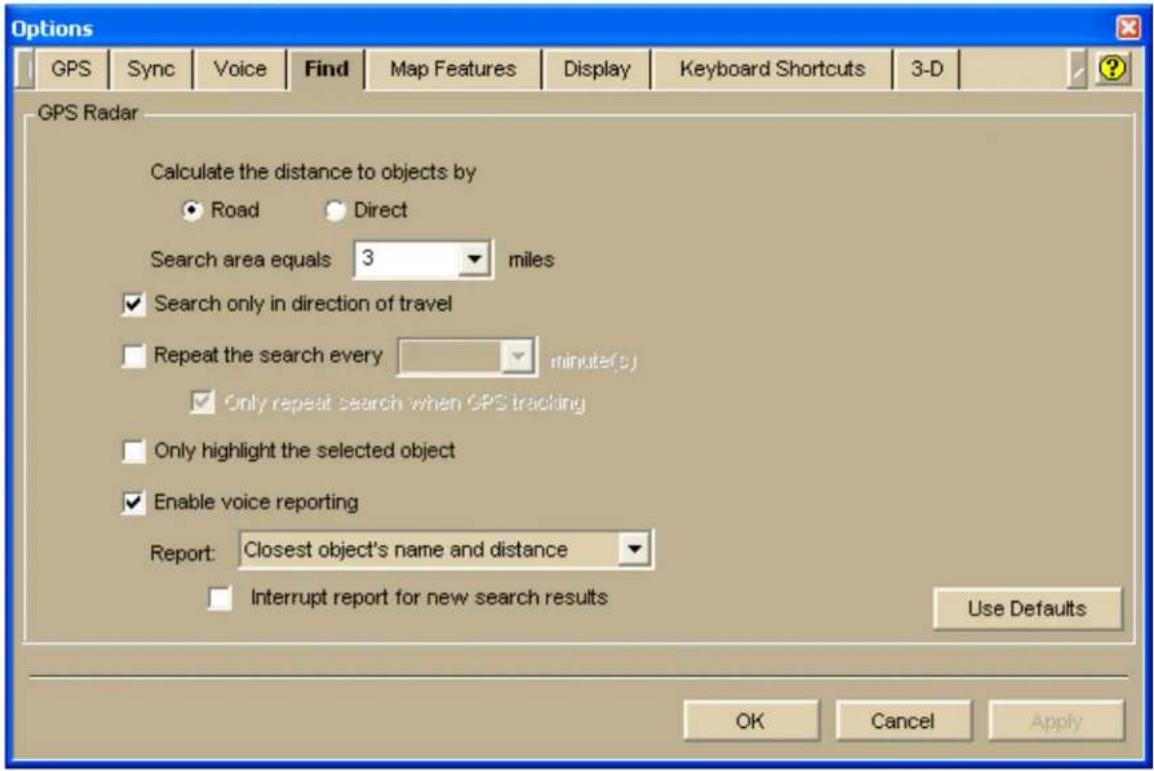Close the Options dialog with the red X
This screenshot has width=1154, height=771.
[1128, 28]
